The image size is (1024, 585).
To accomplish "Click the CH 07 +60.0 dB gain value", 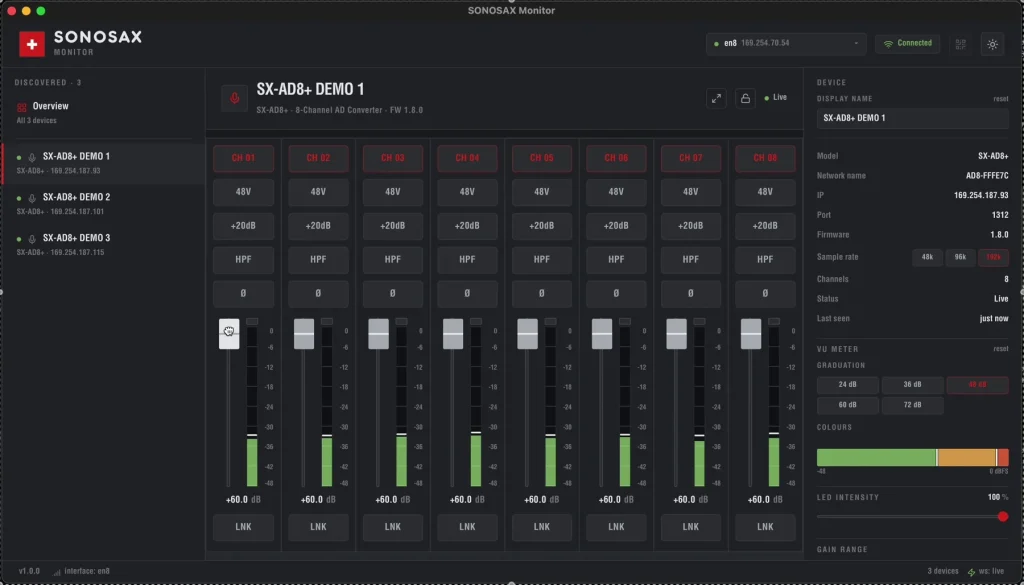I will pos(690,500).
